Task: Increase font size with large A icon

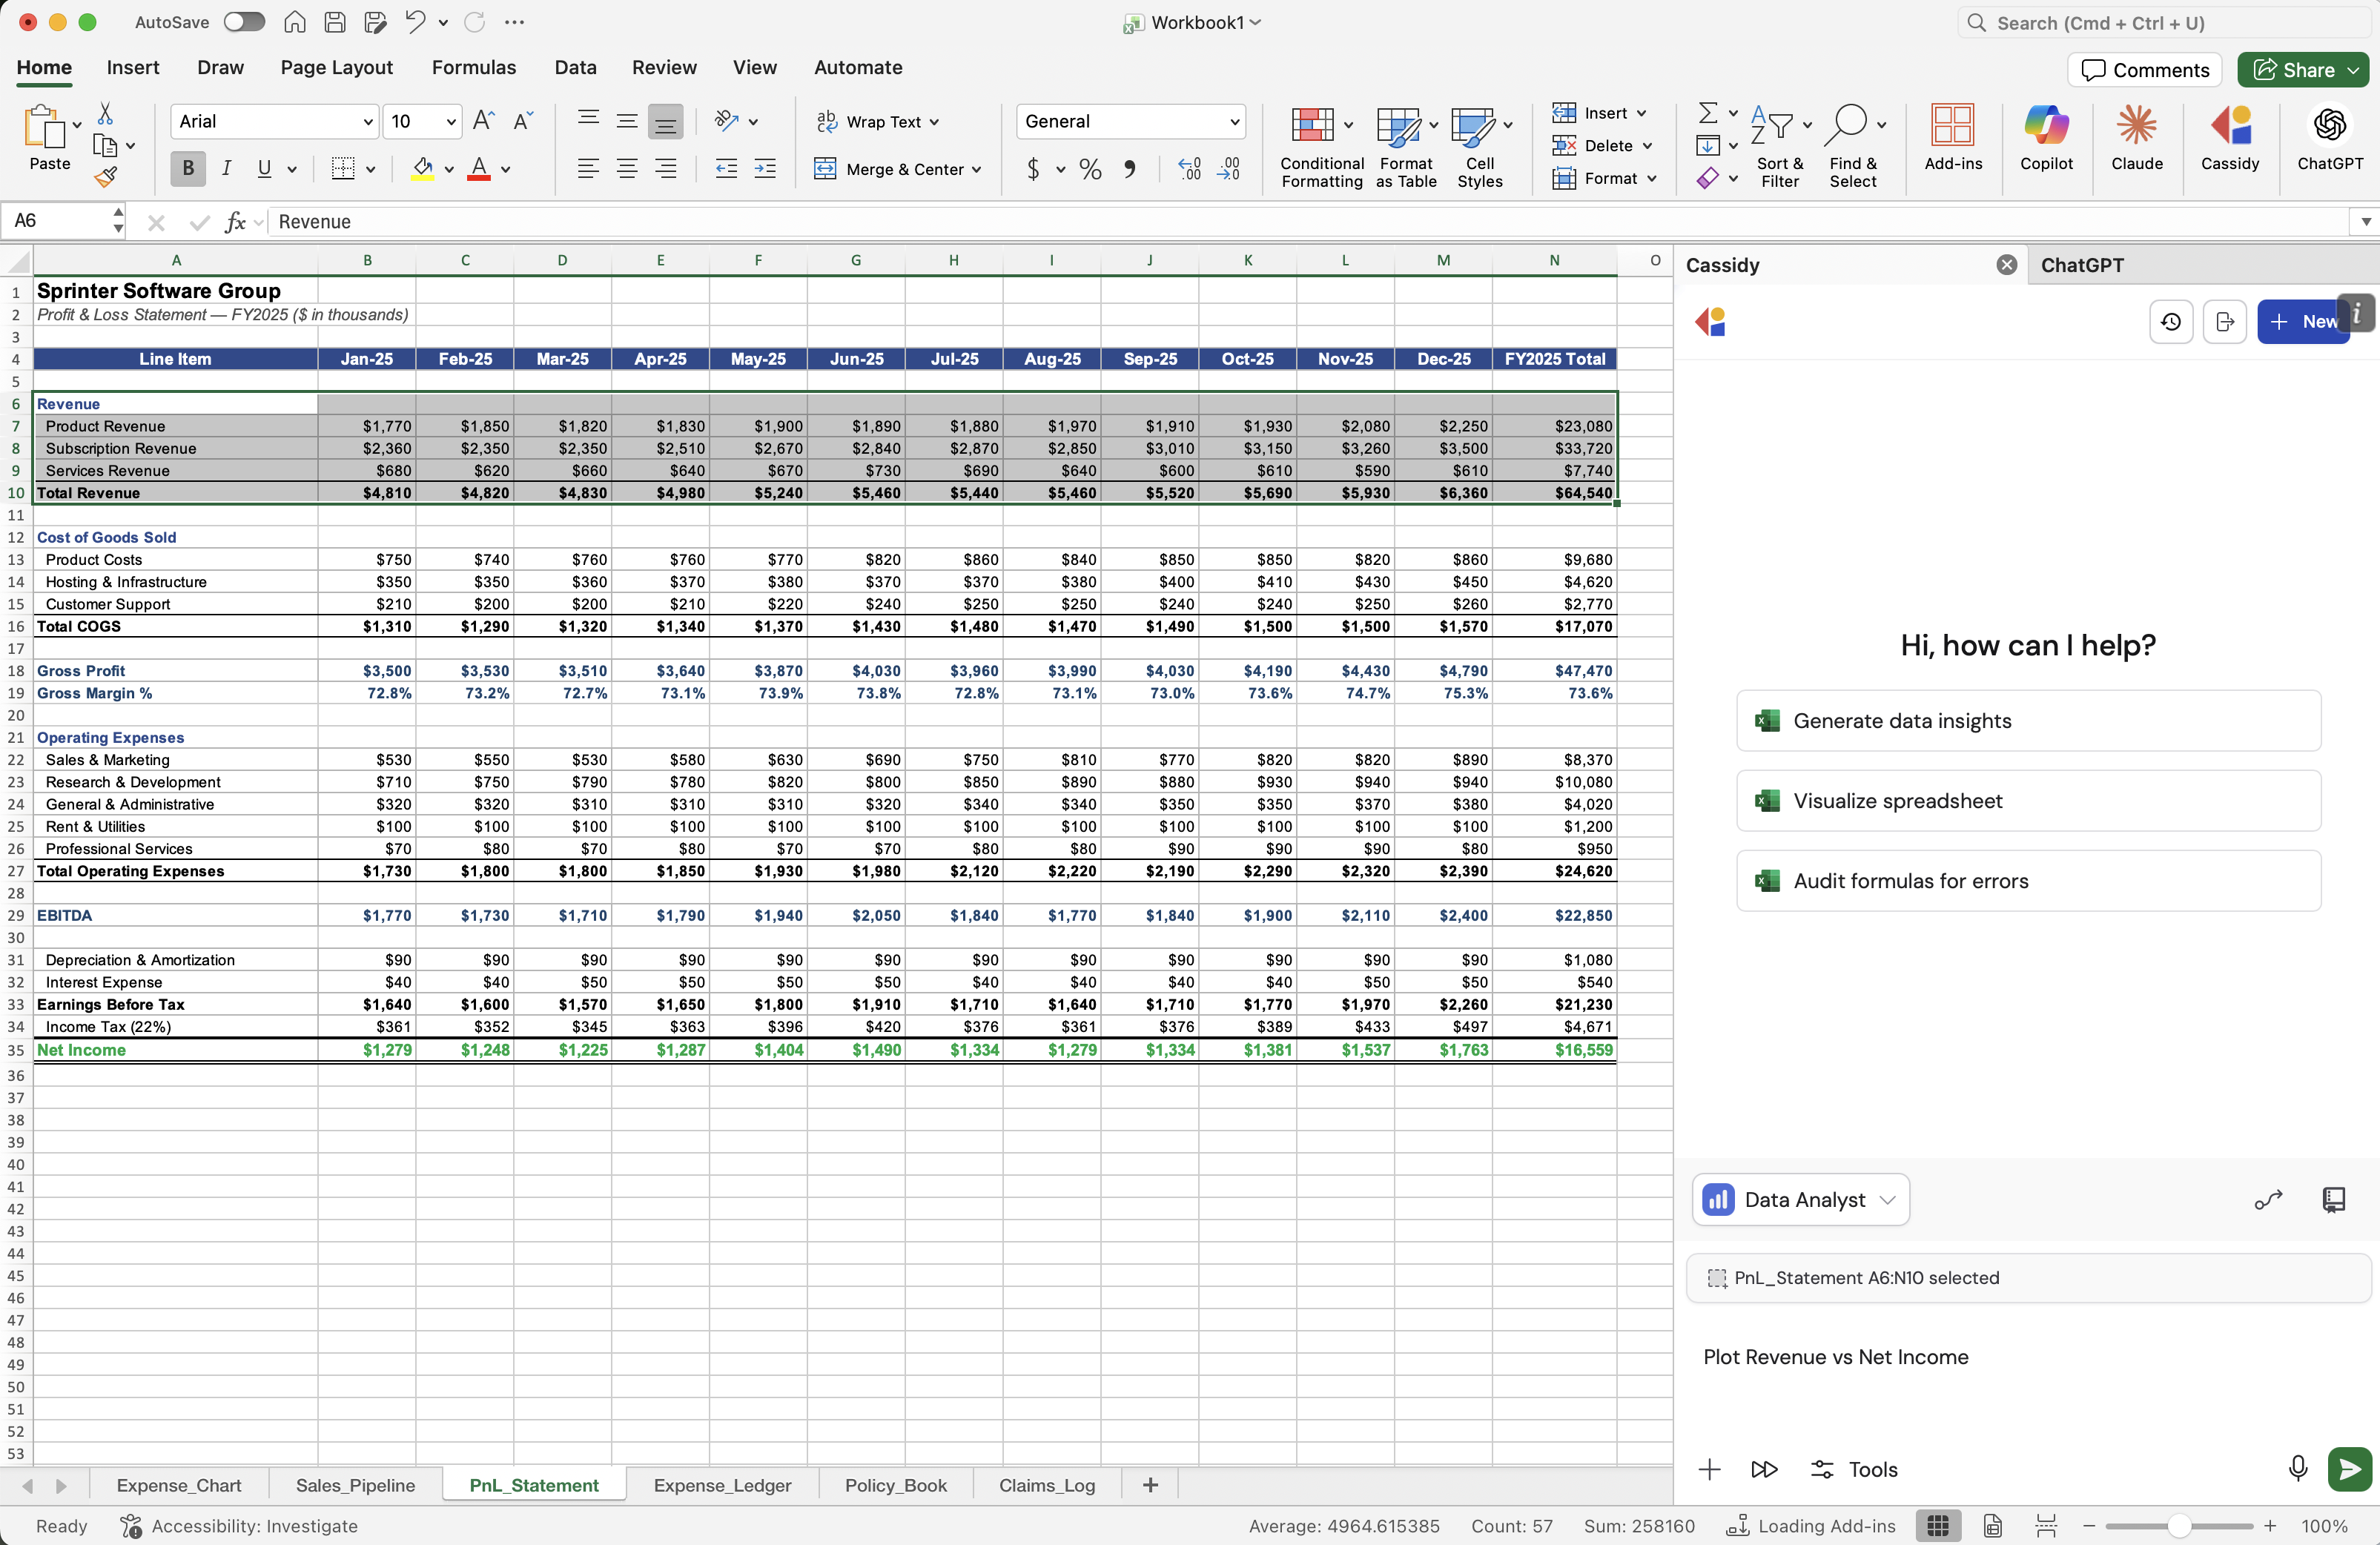Action: click(x=483, y=121)
